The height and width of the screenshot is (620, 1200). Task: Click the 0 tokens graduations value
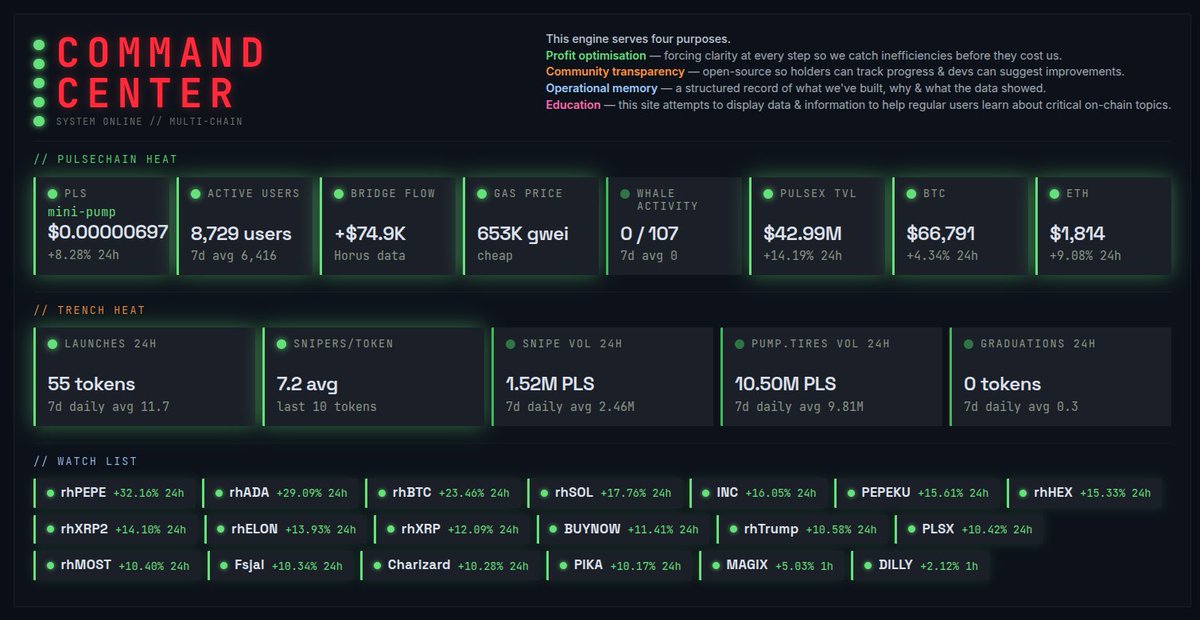tap(1002, 383)
